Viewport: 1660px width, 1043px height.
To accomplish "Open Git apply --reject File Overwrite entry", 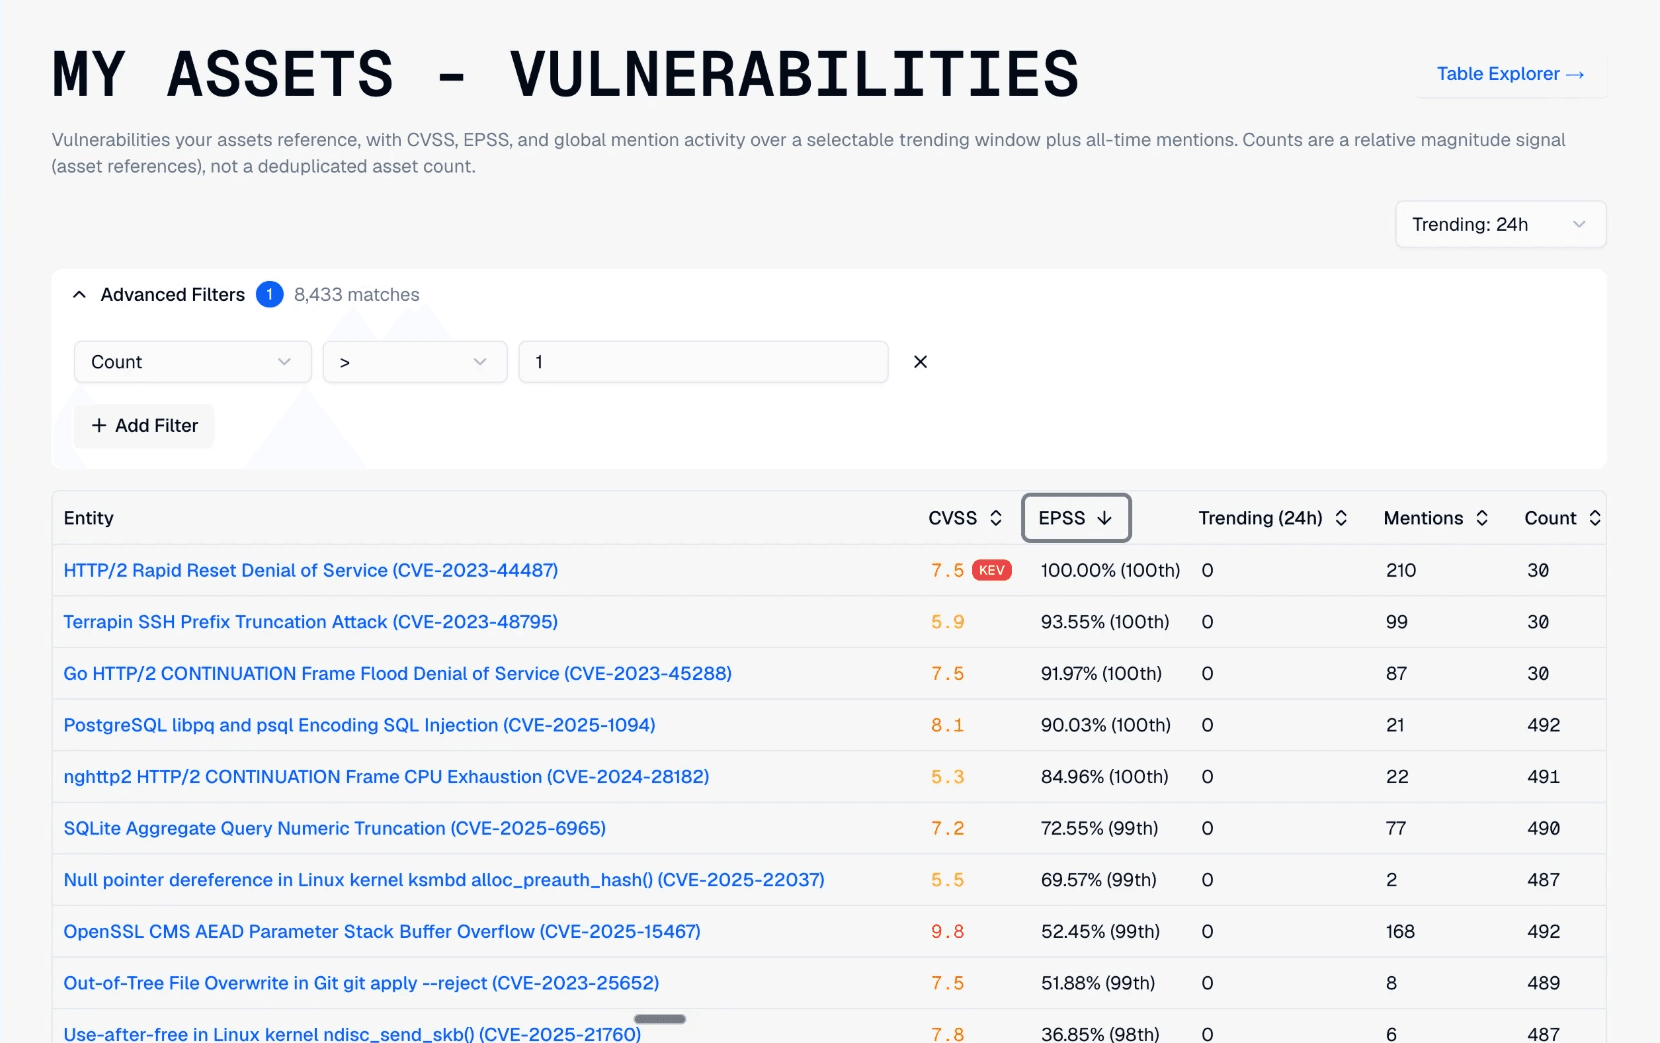I will tap(361, 983).
